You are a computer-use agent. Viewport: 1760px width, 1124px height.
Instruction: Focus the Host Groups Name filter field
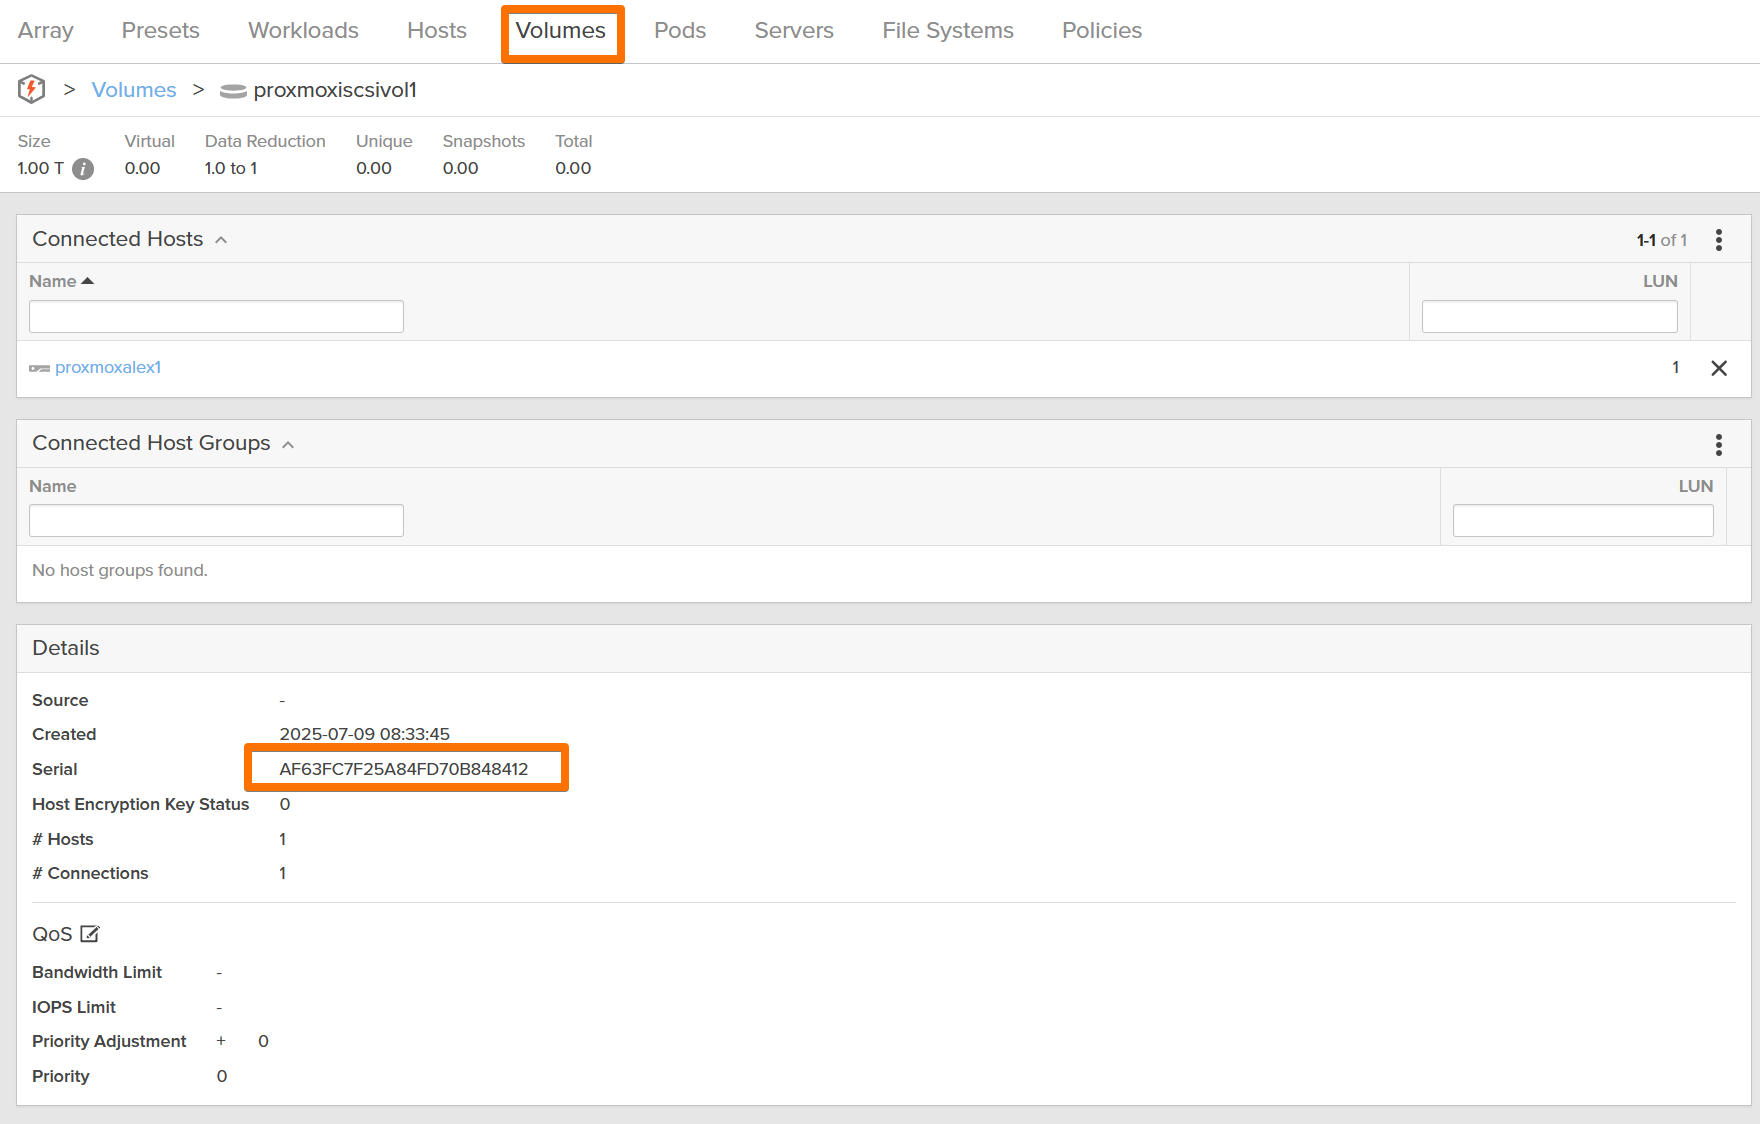216,521
